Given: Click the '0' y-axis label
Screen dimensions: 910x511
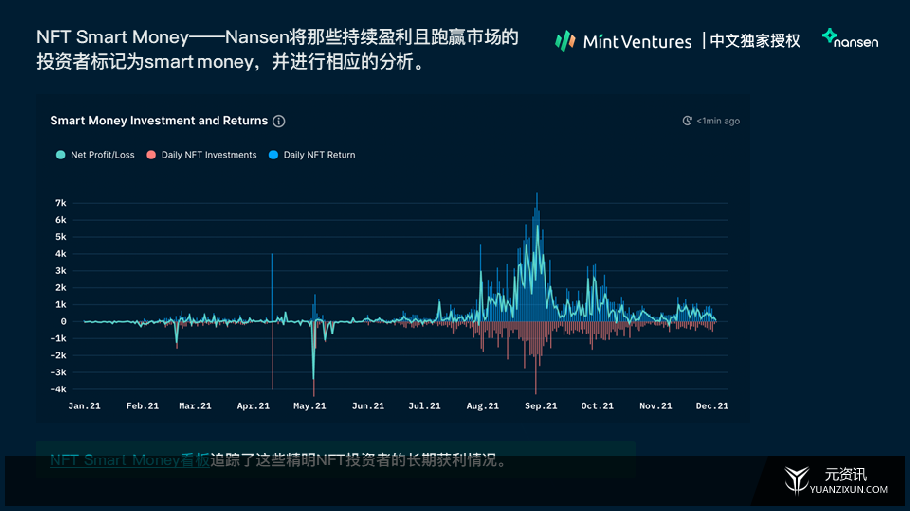Looking at the screenshot, I should pyautogui.click(x=64, y=321).
